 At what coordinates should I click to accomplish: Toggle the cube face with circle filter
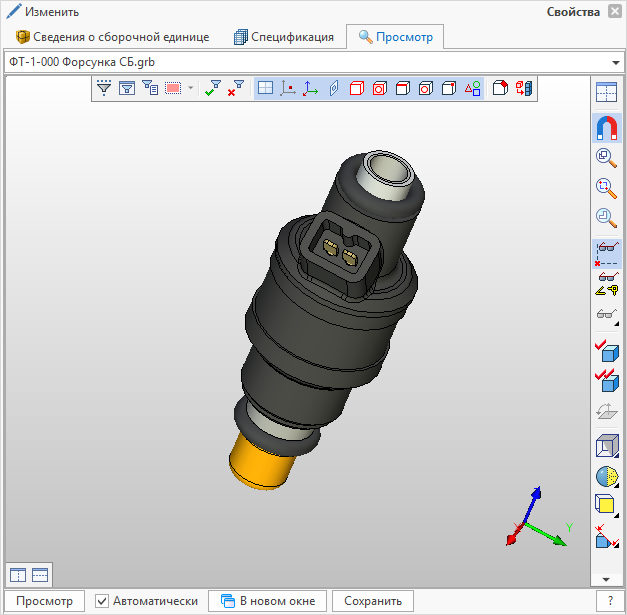click(425, 88)
